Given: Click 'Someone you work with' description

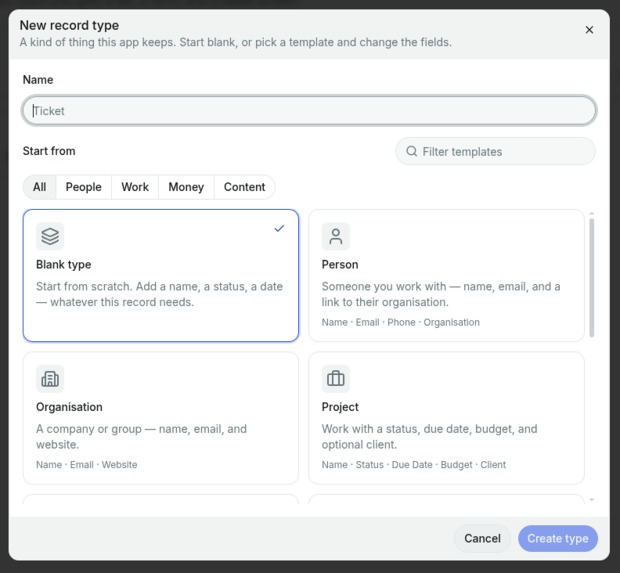Looking at the screenshot, I should (441, 294).
